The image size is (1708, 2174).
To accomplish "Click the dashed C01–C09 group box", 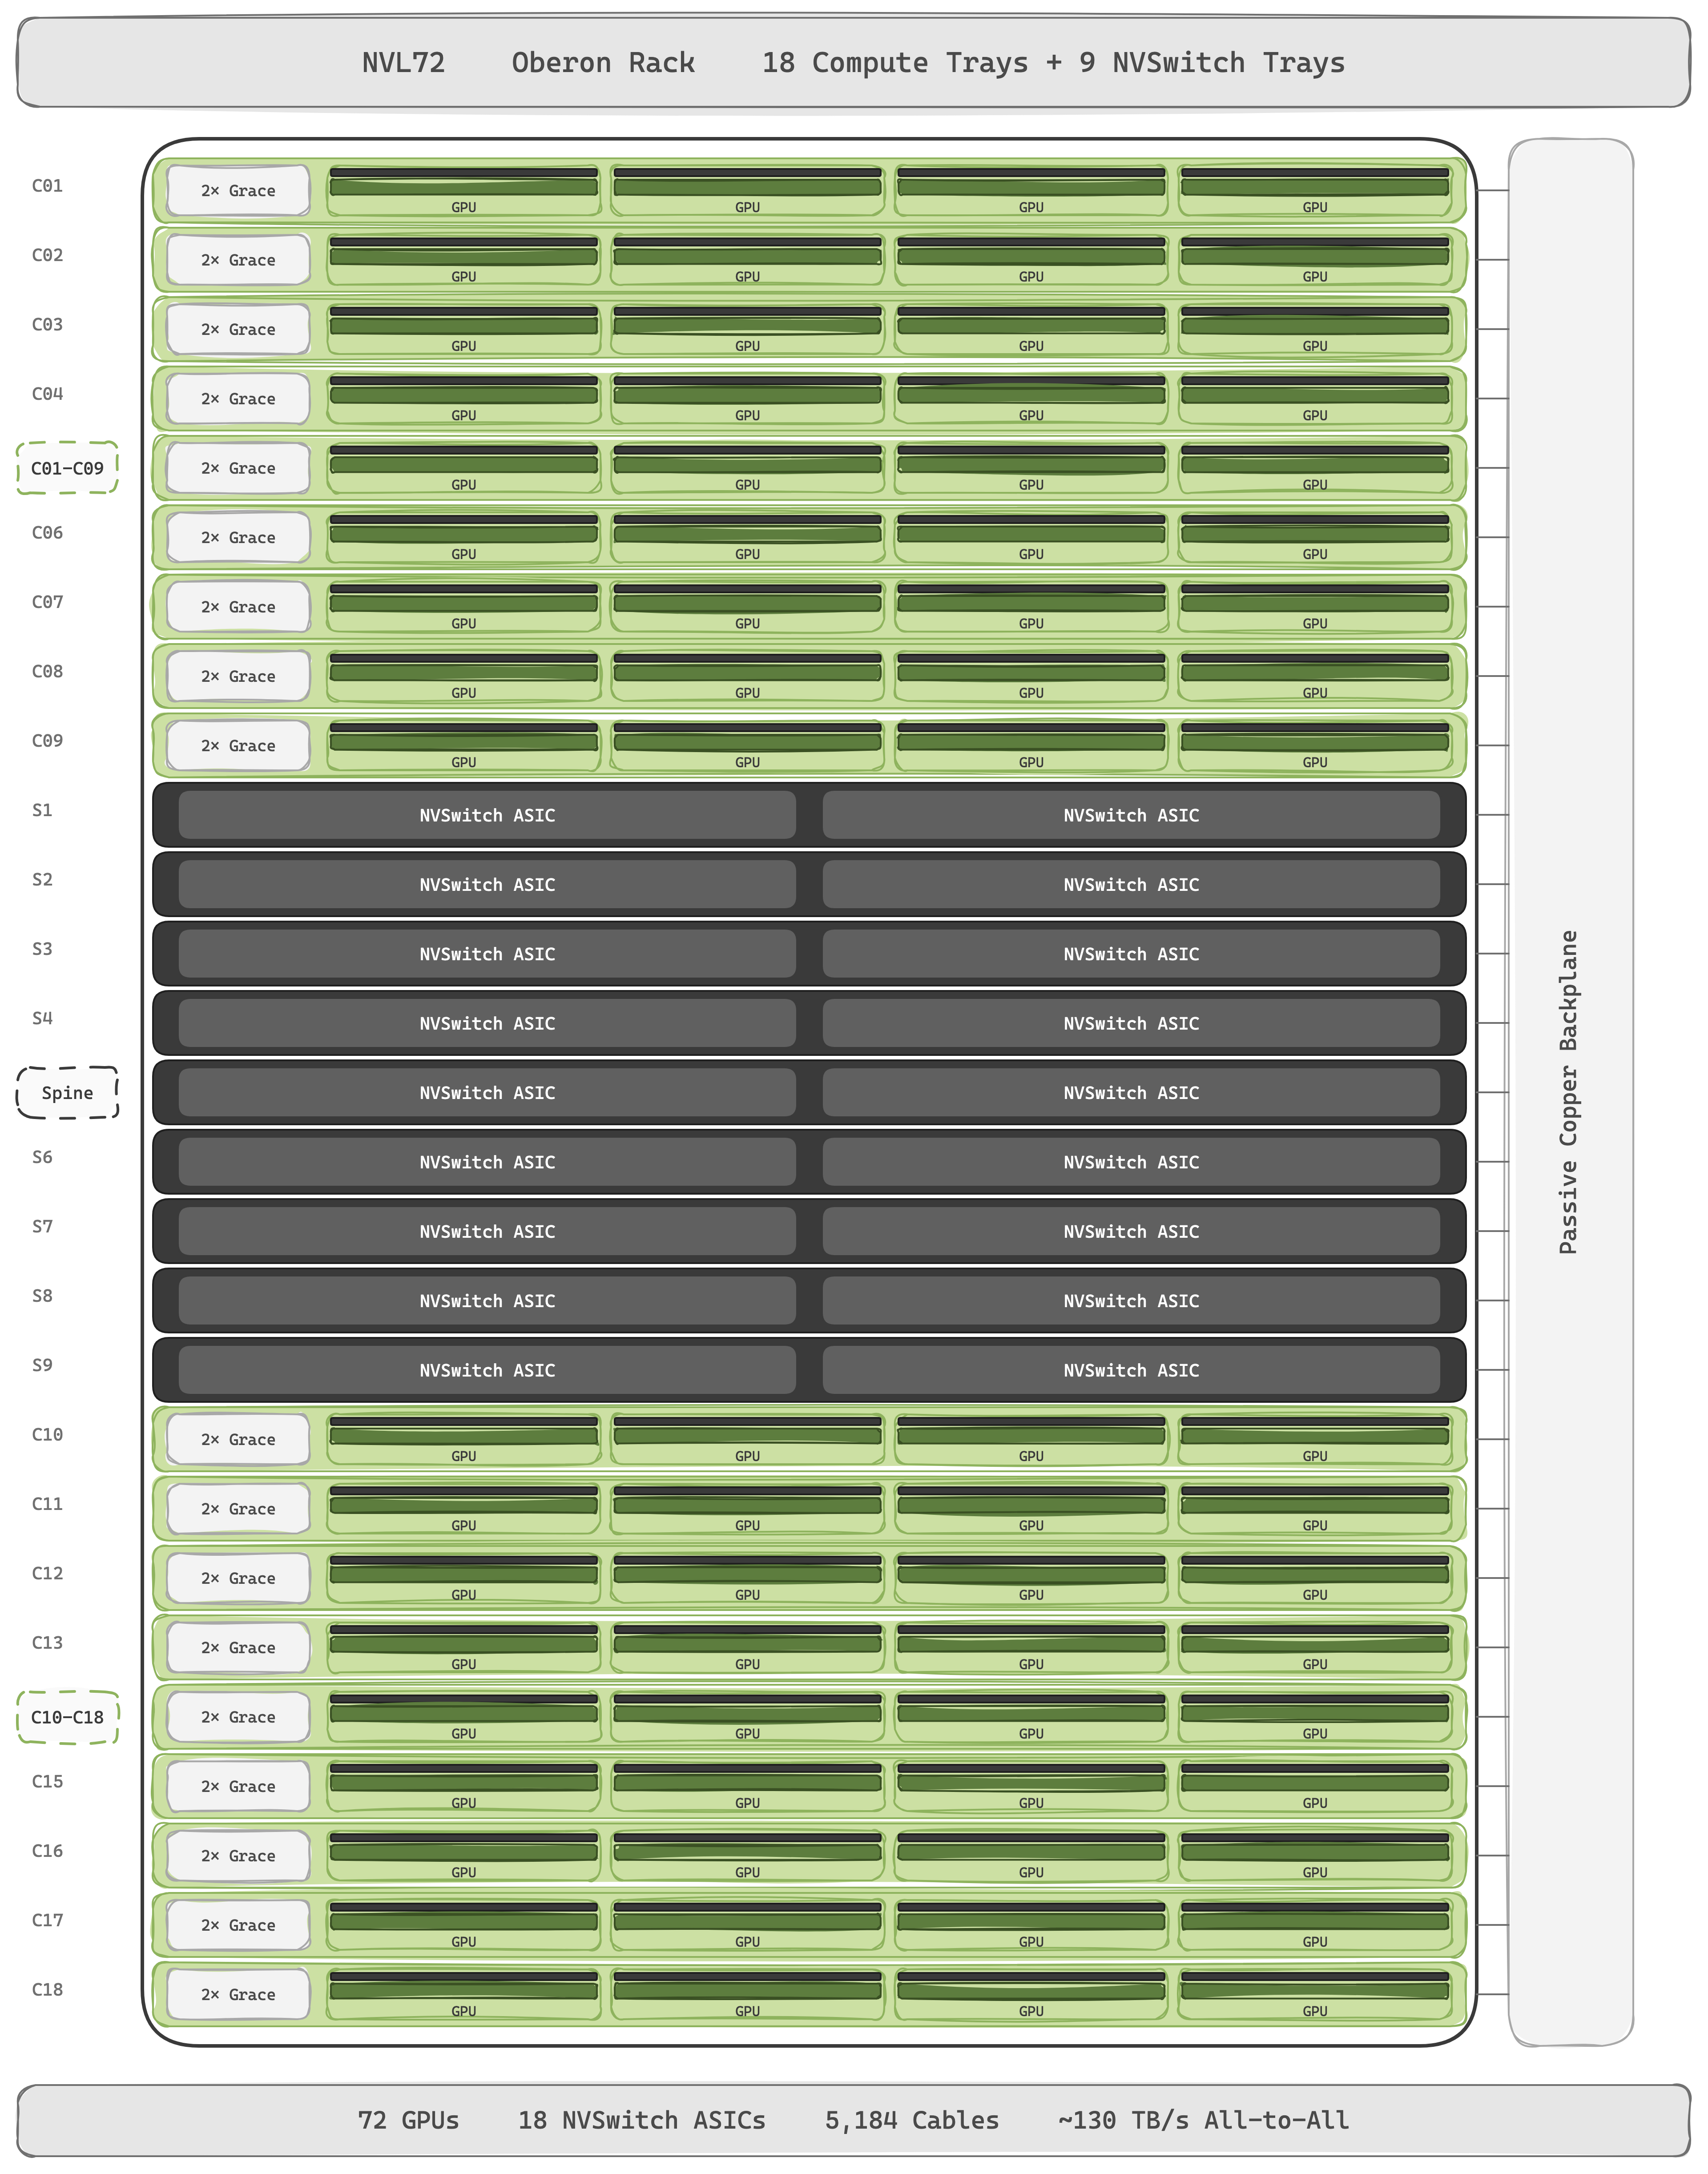I will click(67, 468).
